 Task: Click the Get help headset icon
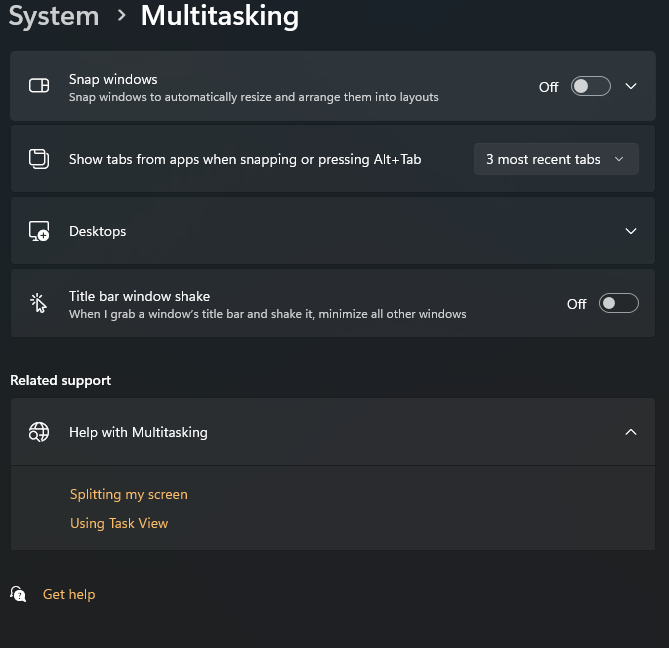18,594
